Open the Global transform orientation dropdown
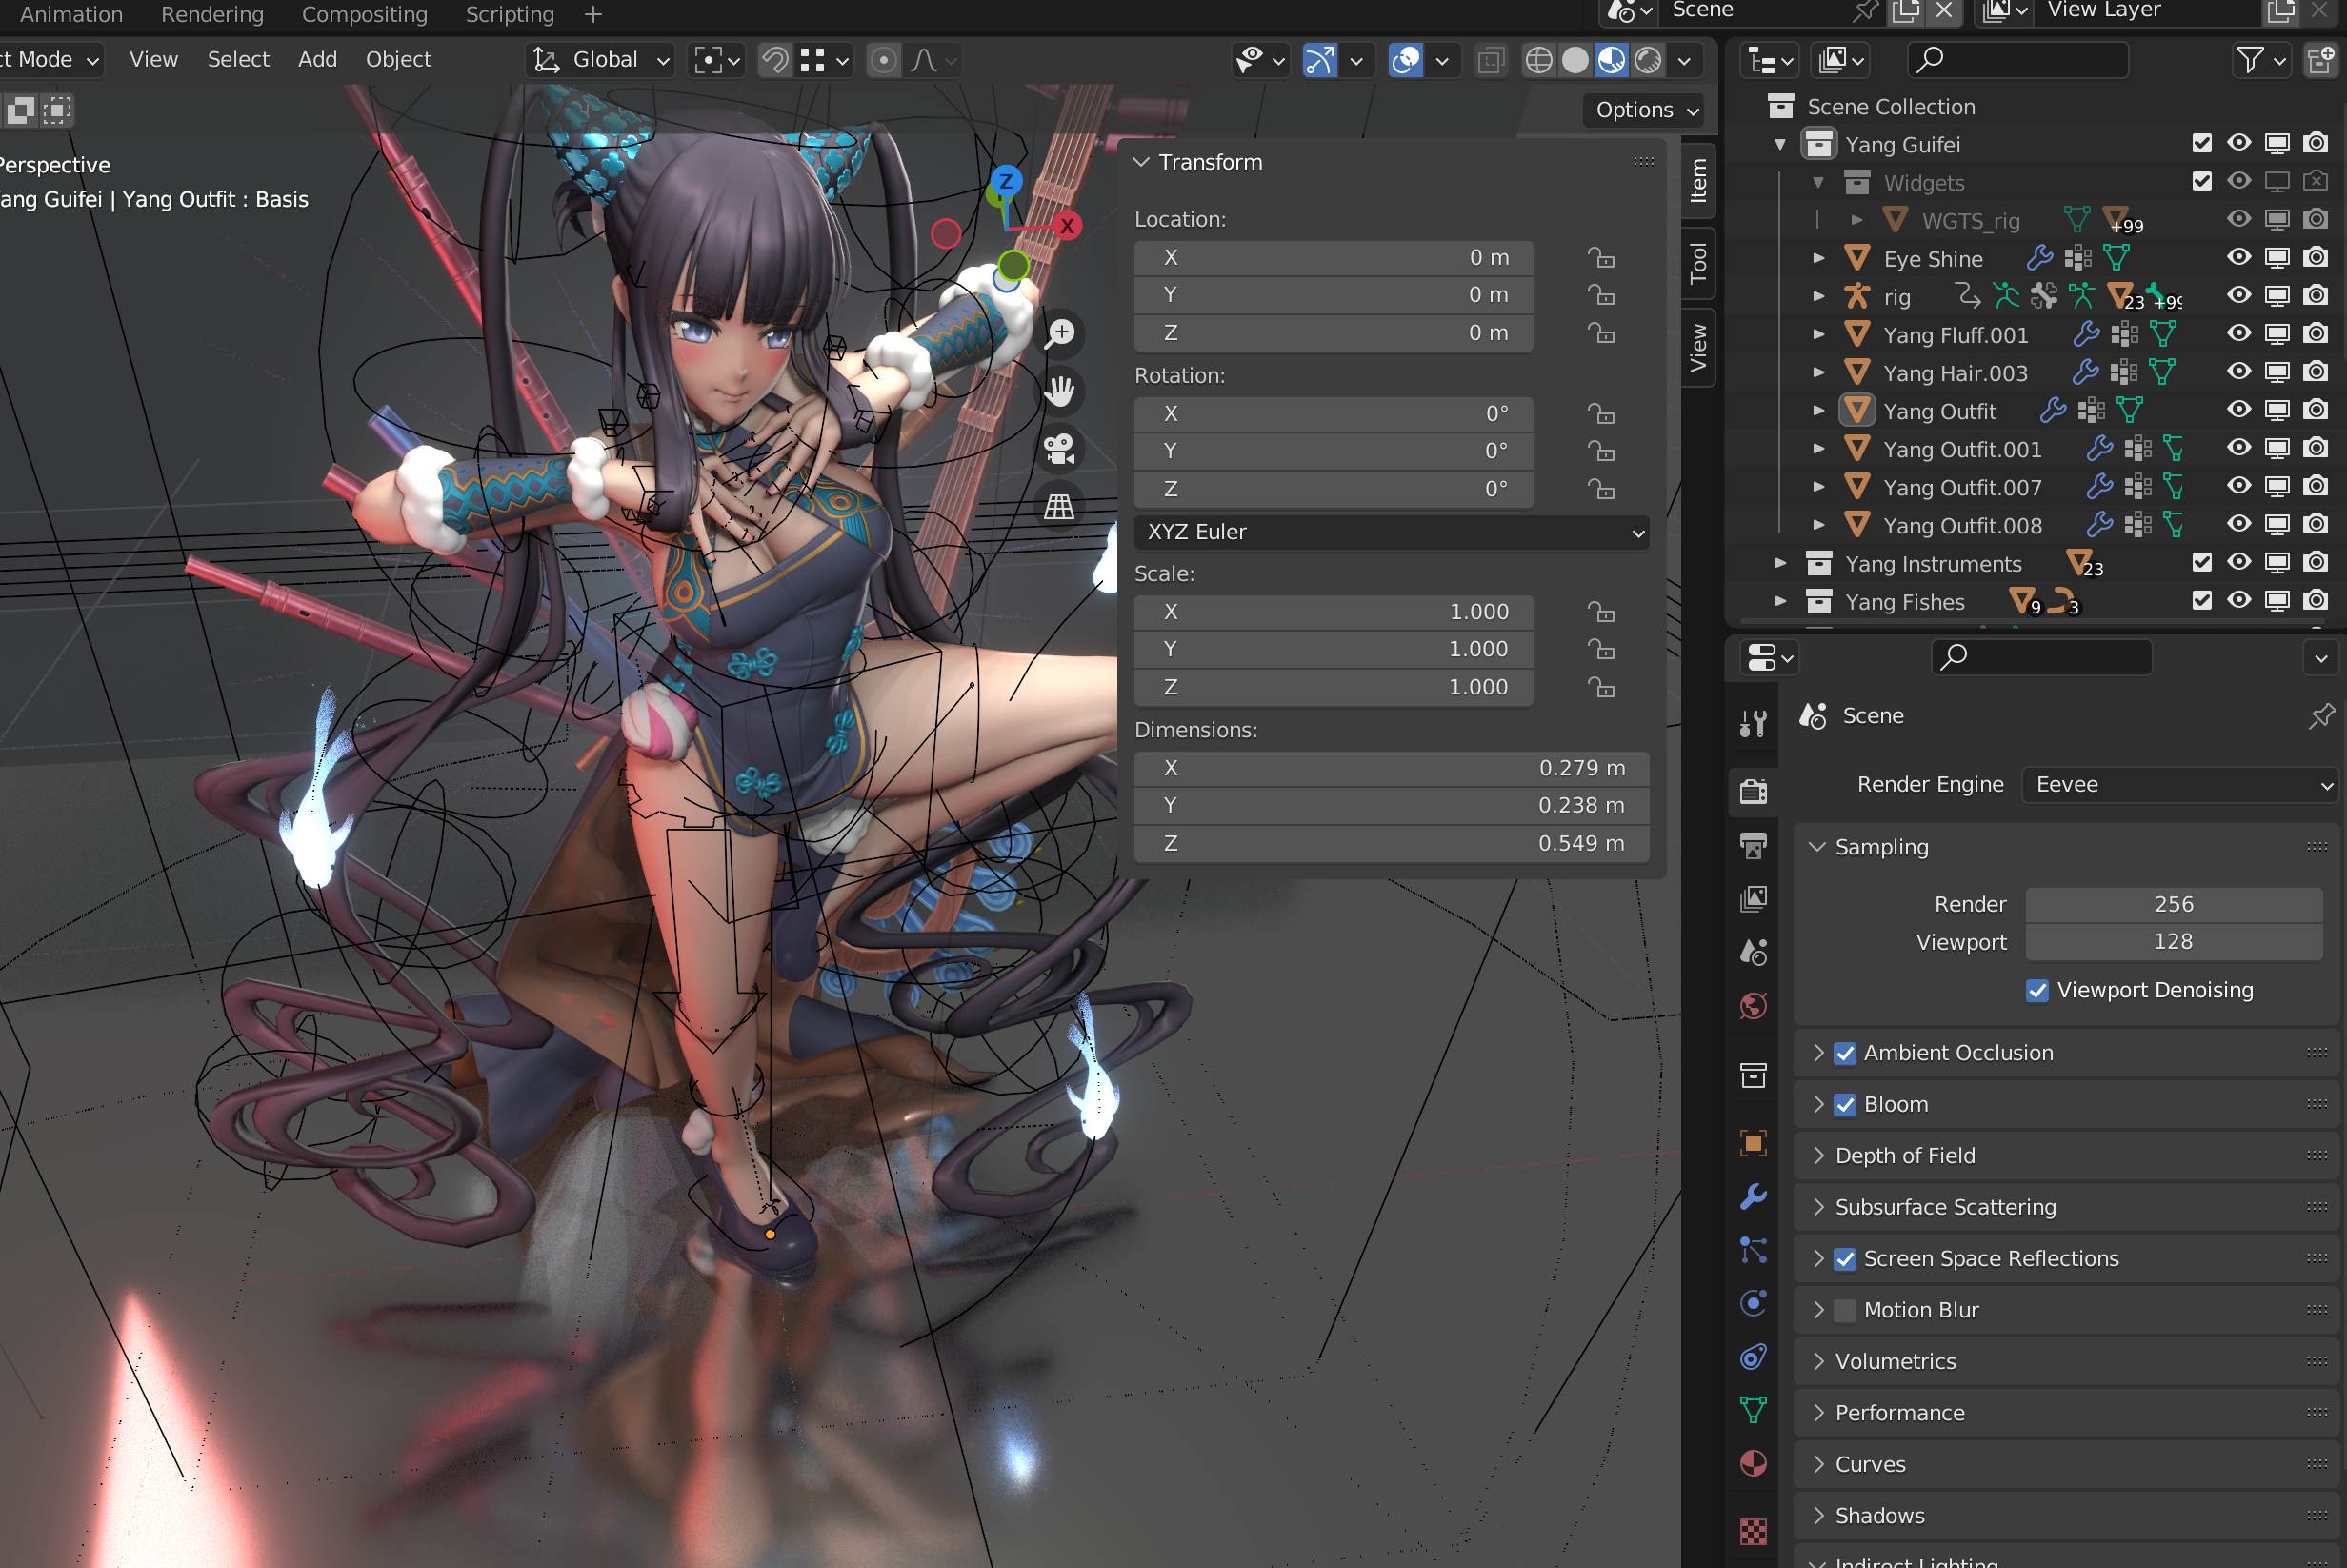Viewport: 2347px width, 1568px height. pyautogui.click(x=599, y=61)
